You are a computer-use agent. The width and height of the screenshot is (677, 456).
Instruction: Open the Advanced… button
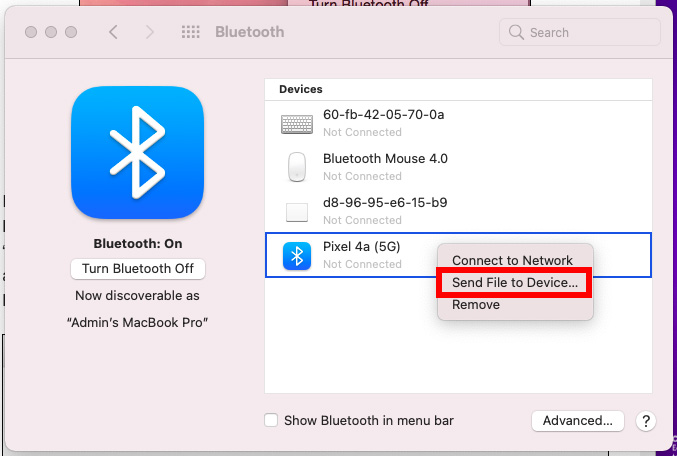(x=578, y=421)
